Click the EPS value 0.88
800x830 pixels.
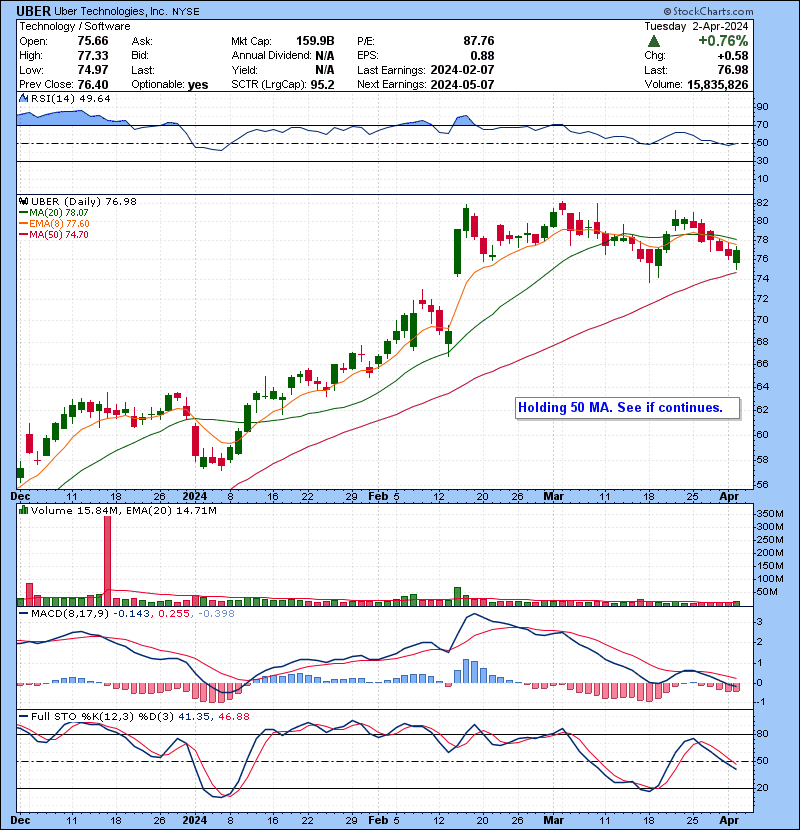(482, 56)
